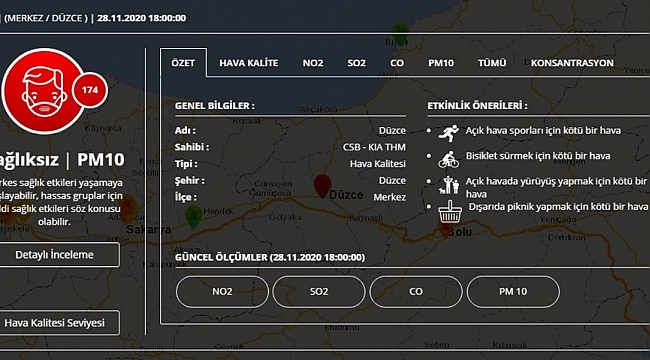Select the red Düzce map marker
The height and width of the screenshot is (360, 650).
point(323,186)
